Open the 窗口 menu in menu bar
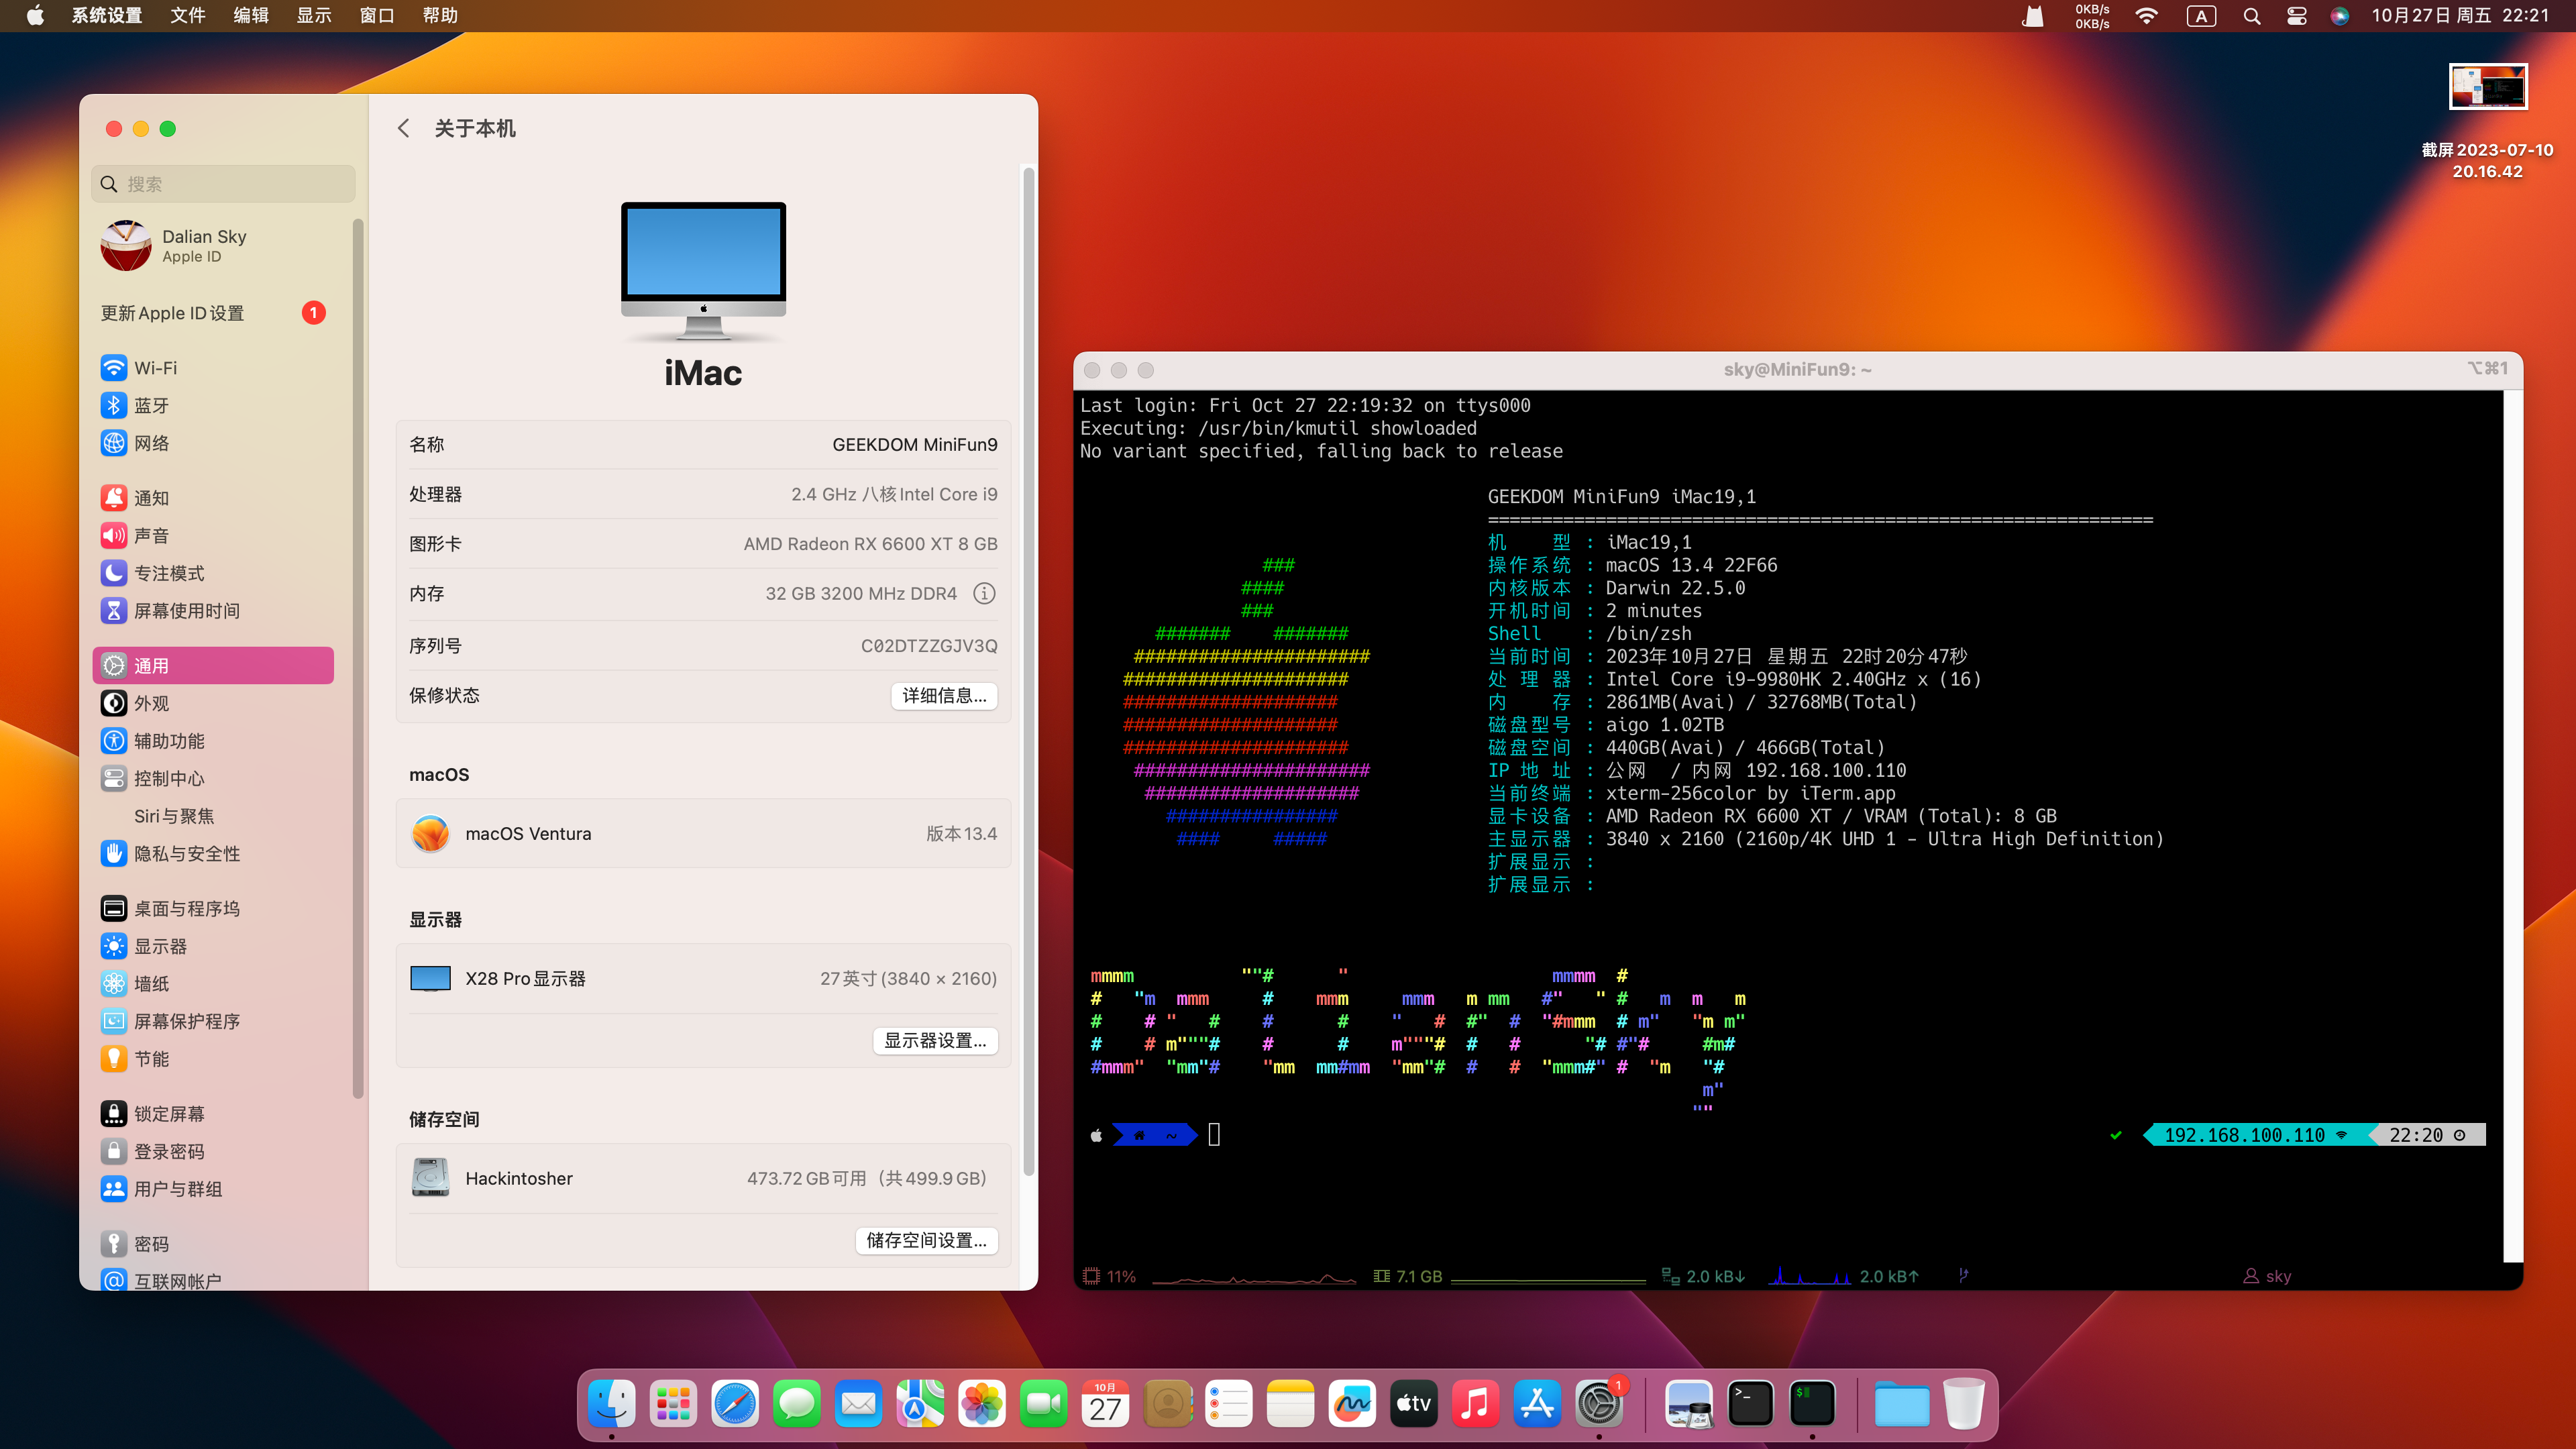 point(376,16)
